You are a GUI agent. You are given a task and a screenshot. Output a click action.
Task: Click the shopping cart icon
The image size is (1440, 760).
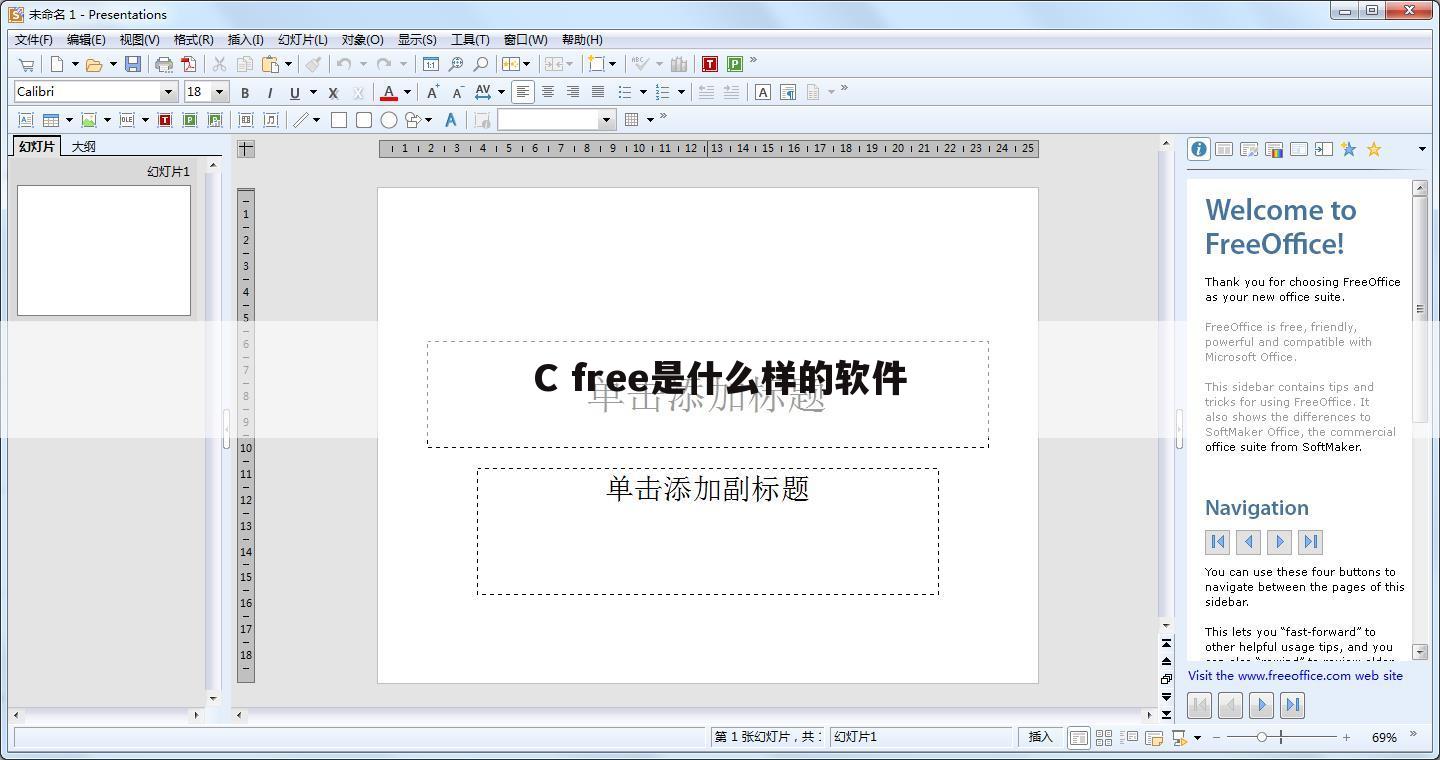(27, 64)
